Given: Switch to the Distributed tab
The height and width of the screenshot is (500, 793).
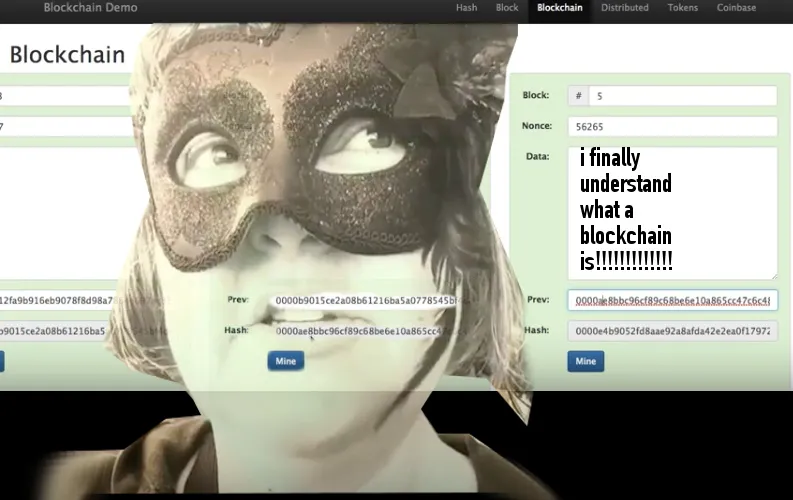Looking at the screenshot, I should (x=625, y=8).
